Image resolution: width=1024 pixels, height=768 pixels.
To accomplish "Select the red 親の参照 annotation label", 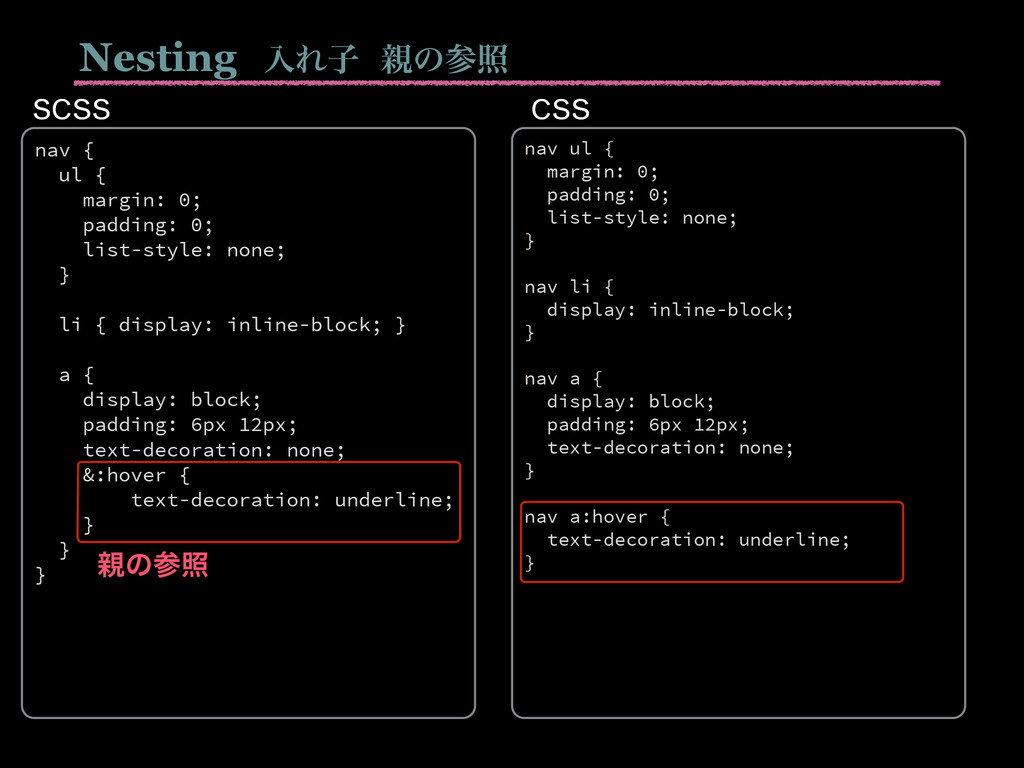I will (153, 565).
